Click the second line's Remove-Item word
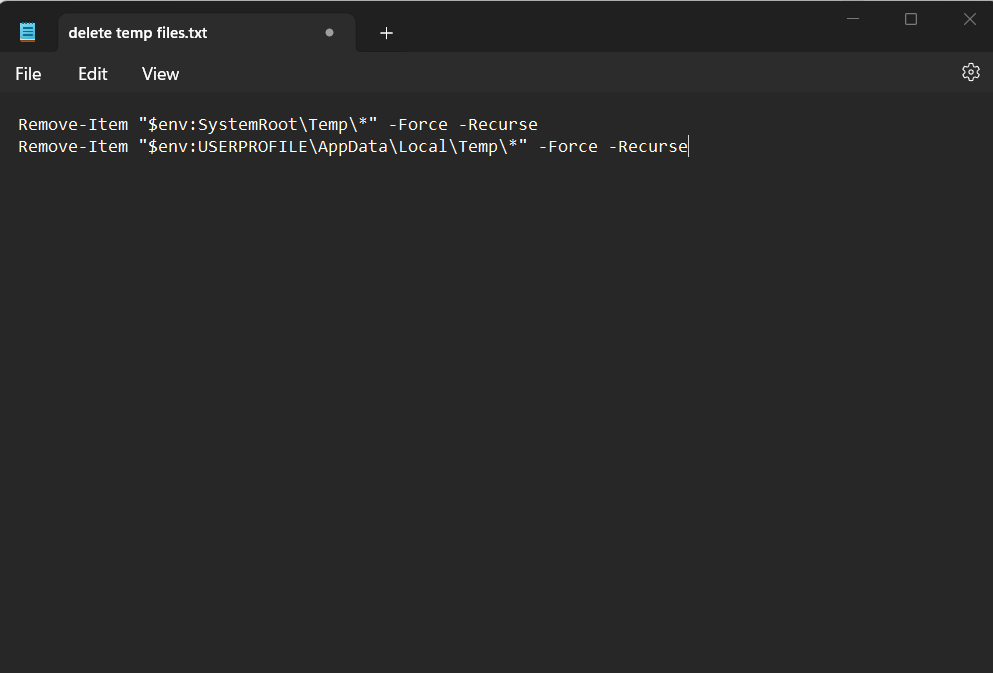The width and height of the screenshot is (993, 673). pyautogui.click(x=73, y=147)
